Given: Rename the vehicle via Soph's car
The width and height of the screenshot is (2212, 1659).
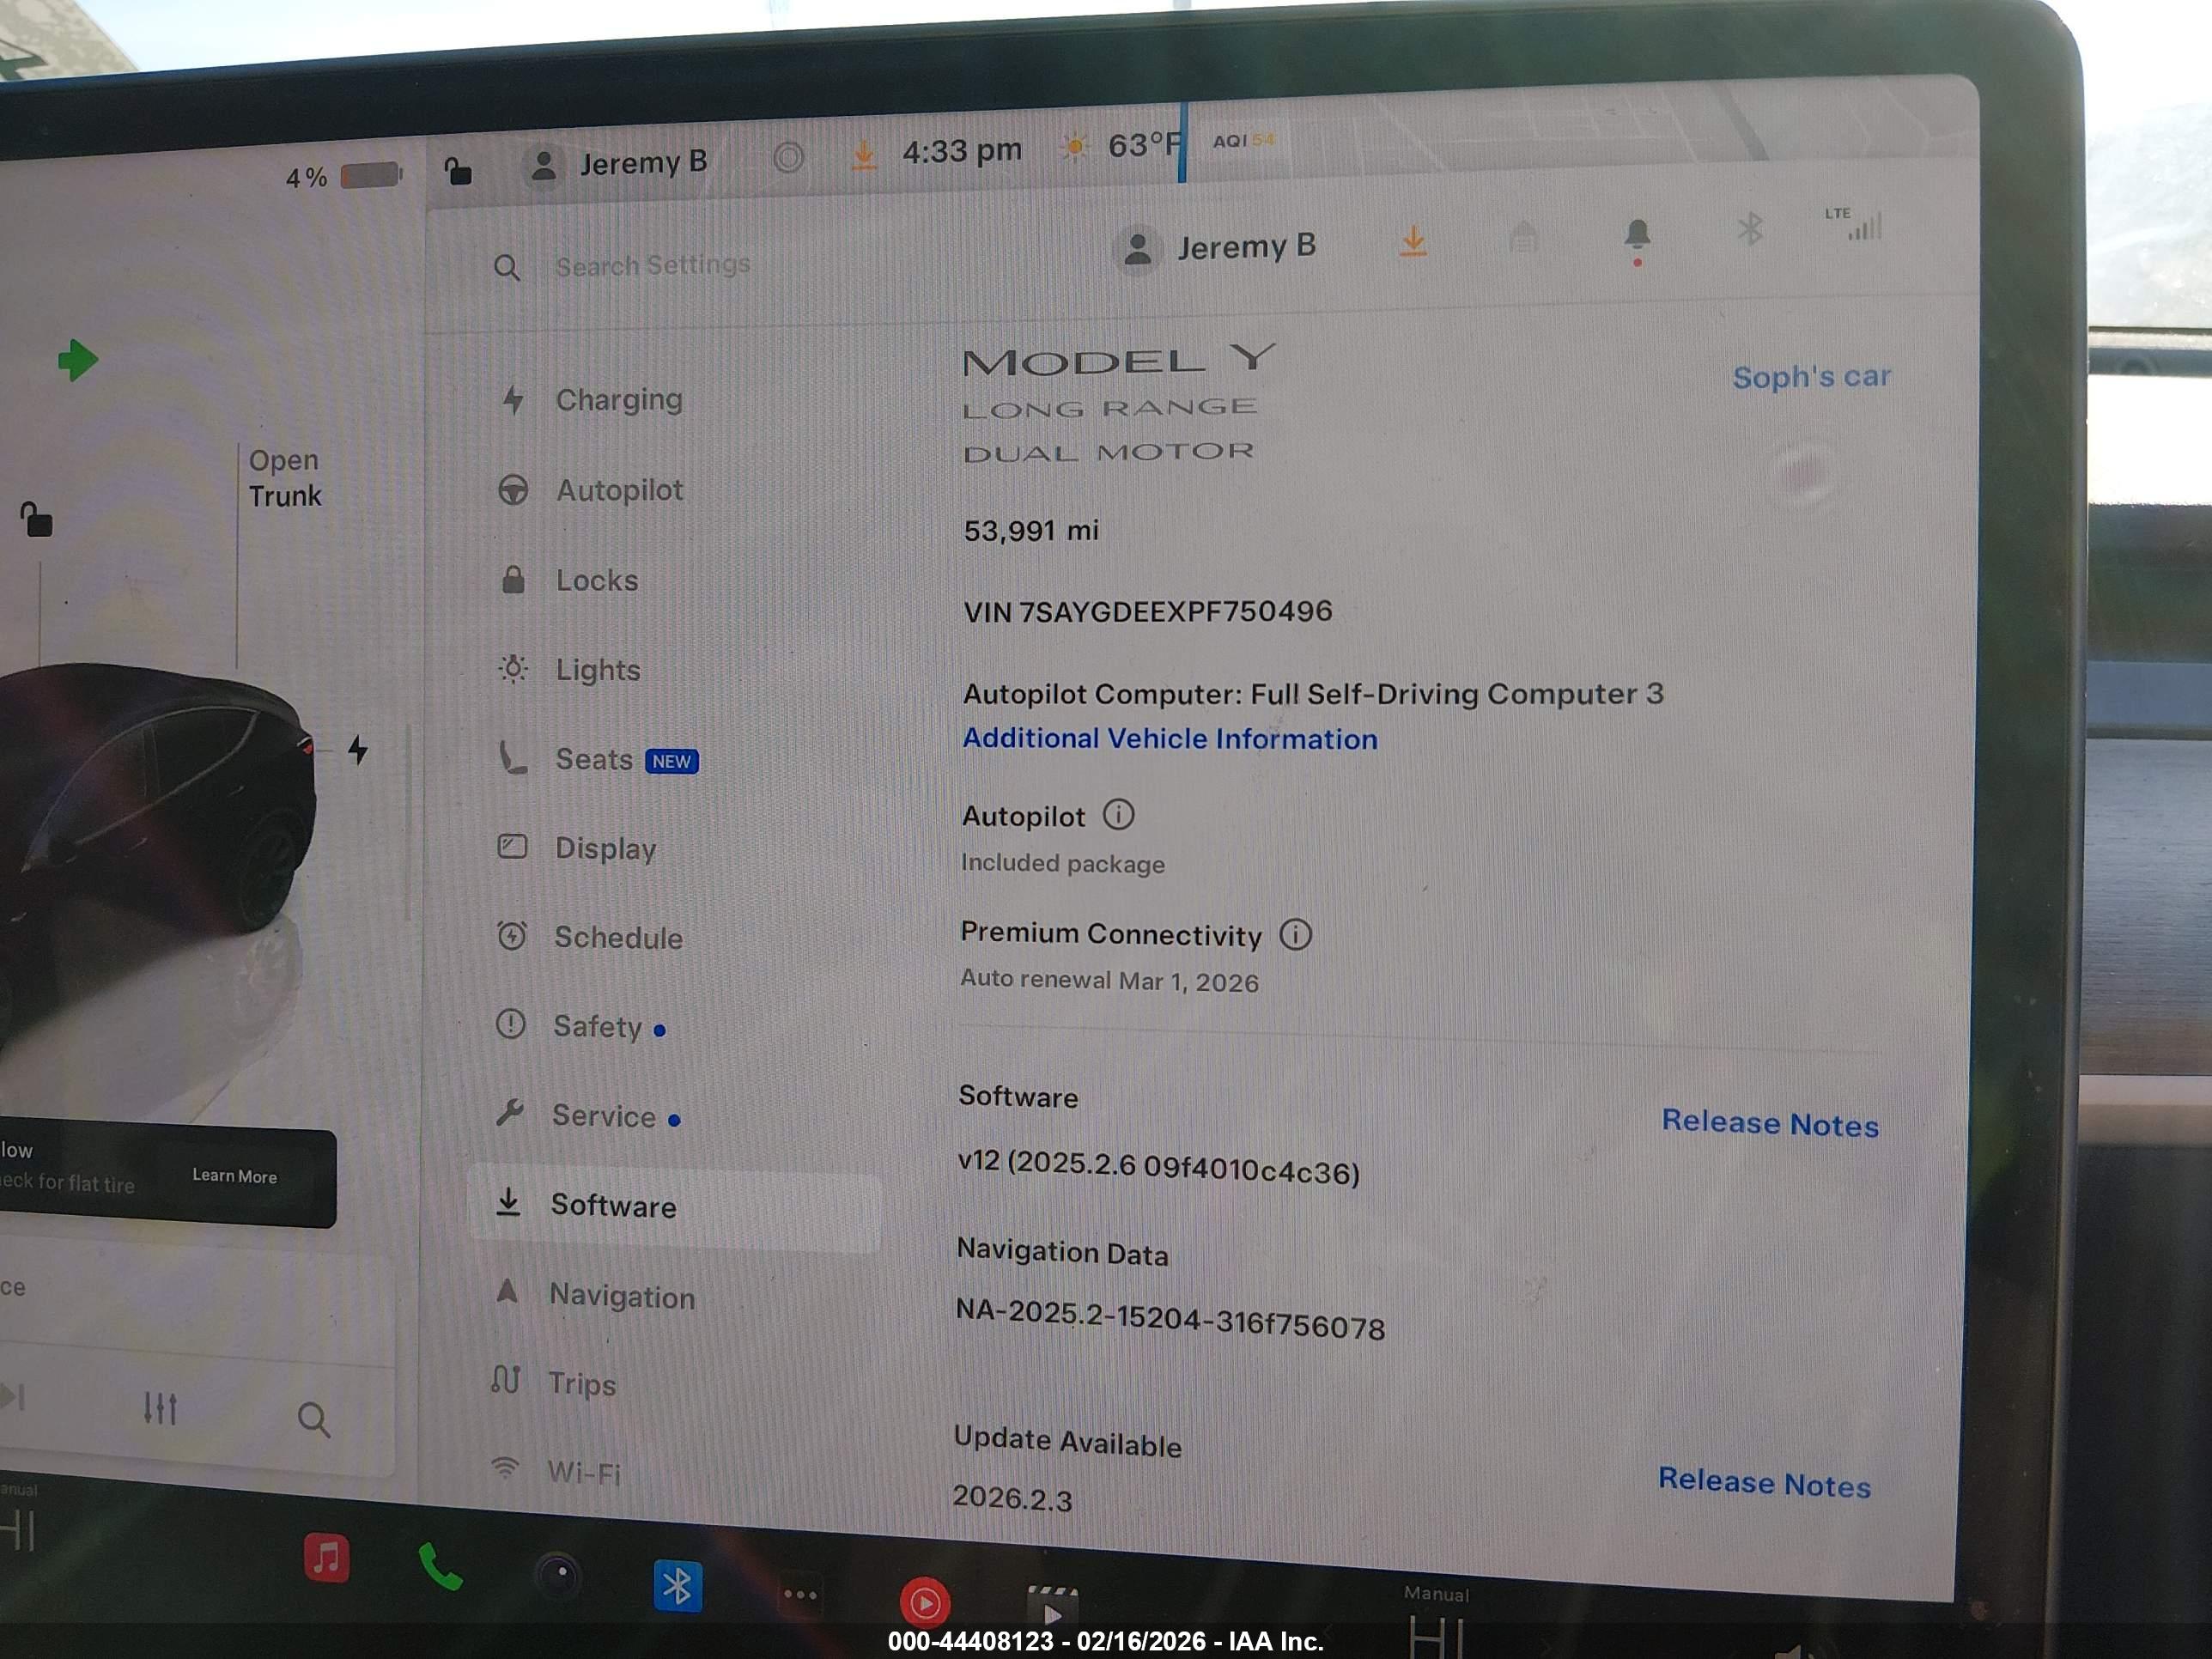Looking at the screenshot, I should tap(1811, 376).
